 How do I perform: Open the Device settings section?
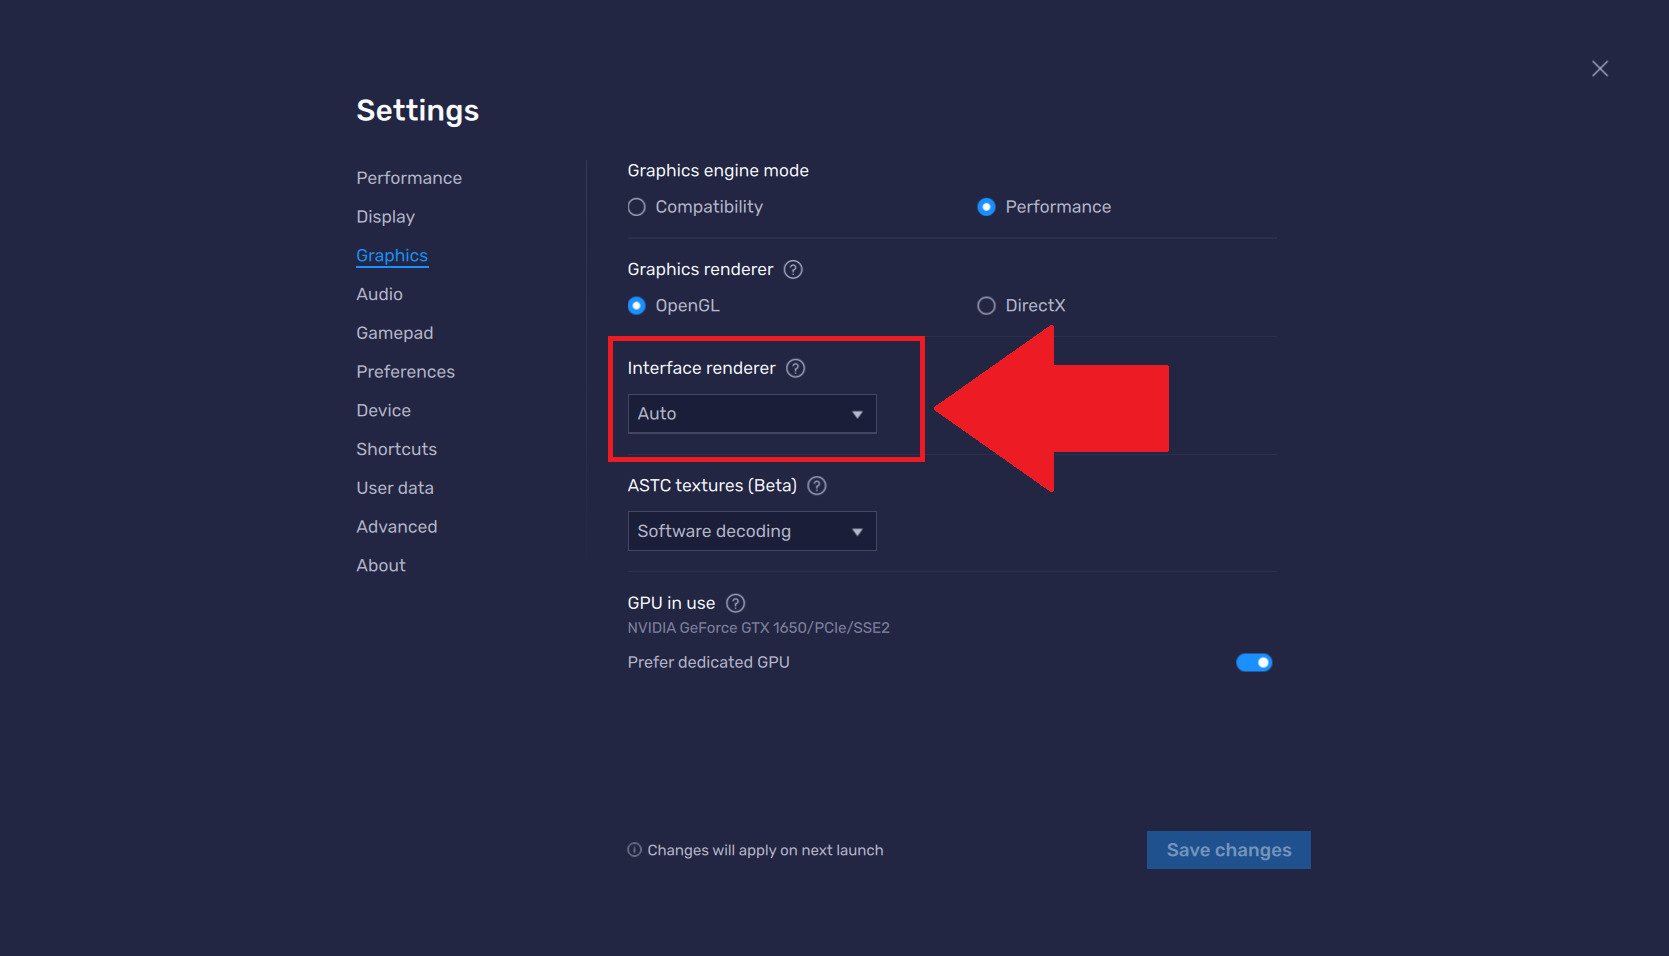(383, 411)
